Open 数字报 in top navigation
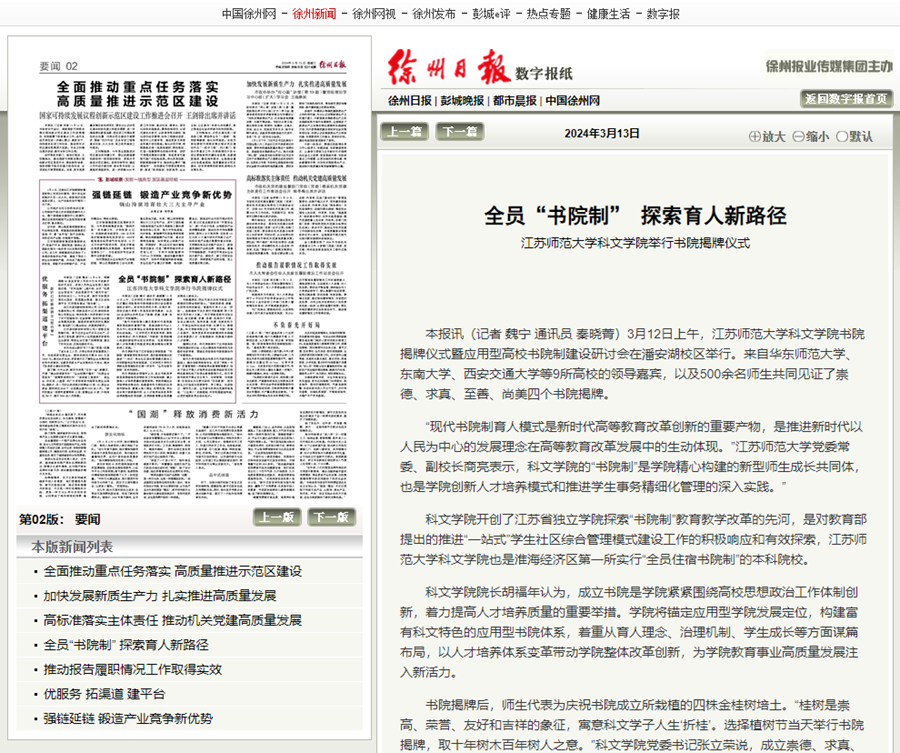 coord(662,14)
